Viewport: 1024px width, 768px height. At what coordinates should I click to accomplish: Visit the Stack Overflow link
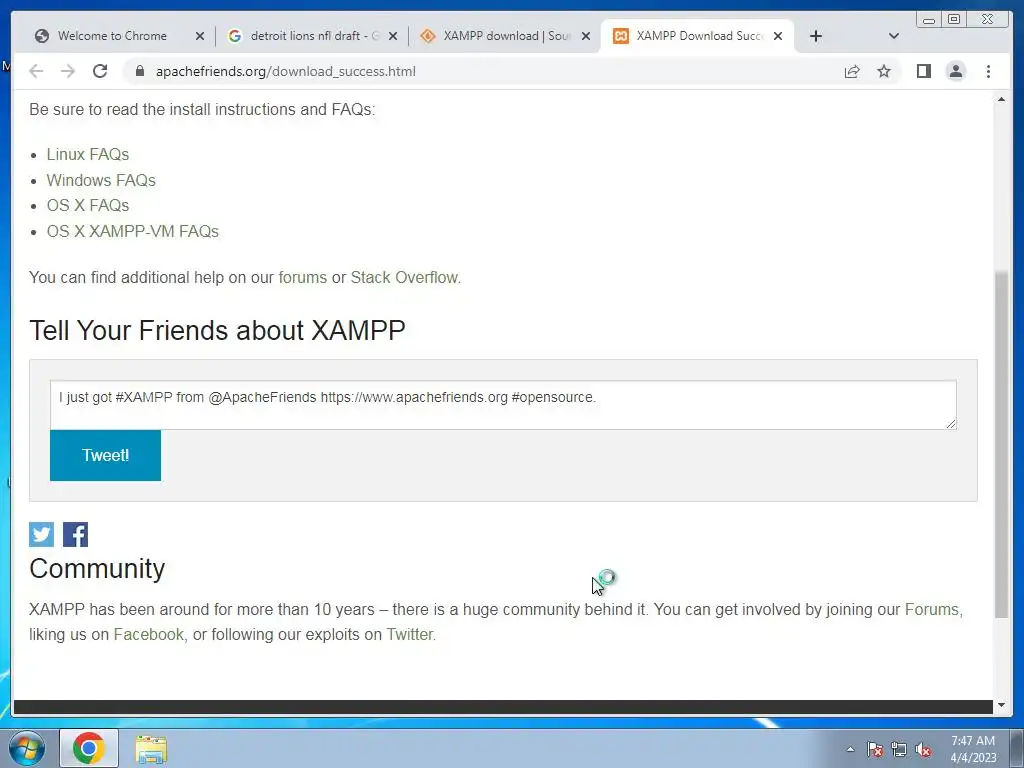tap(404, 278)
